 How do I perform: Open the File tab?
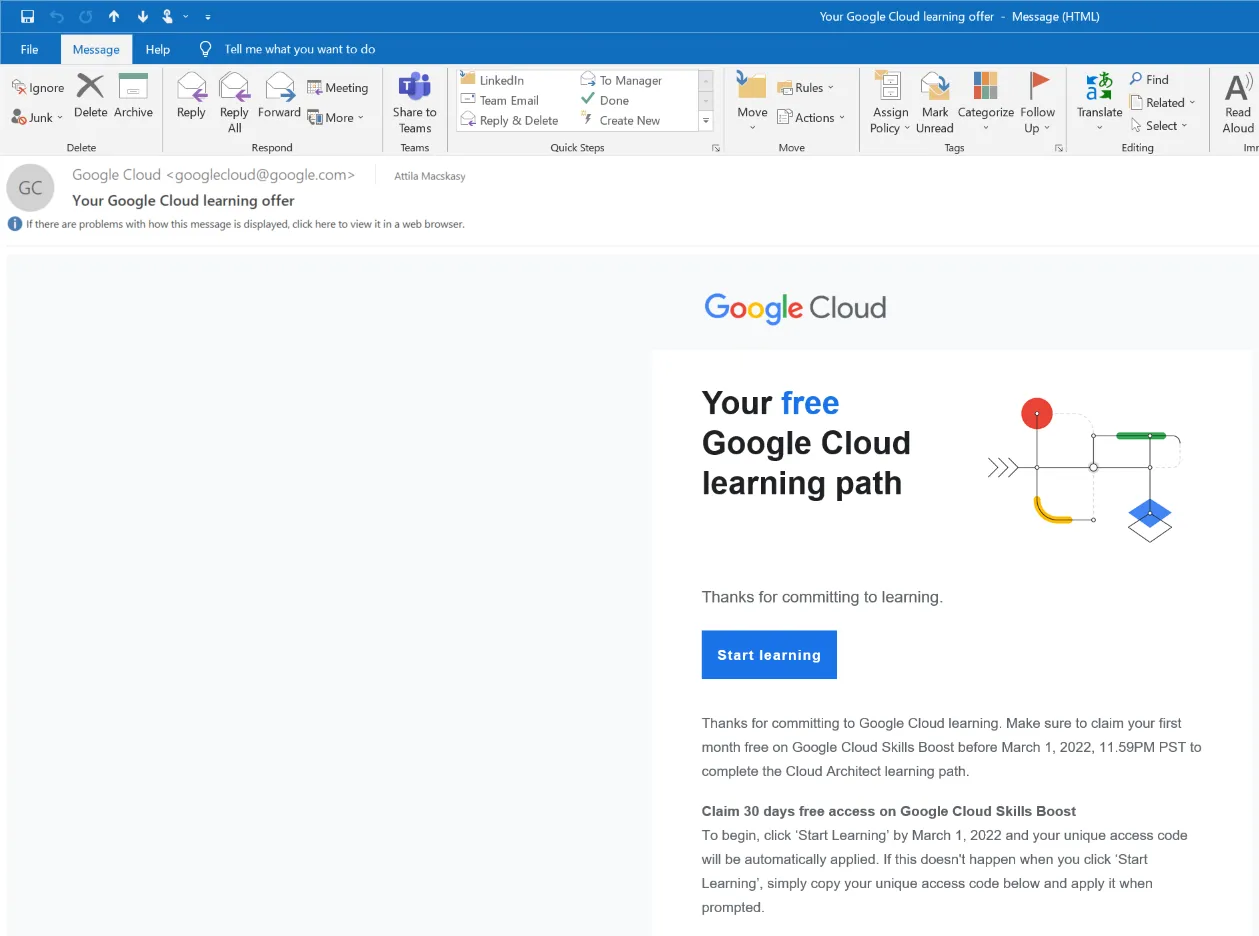(29, 49)
